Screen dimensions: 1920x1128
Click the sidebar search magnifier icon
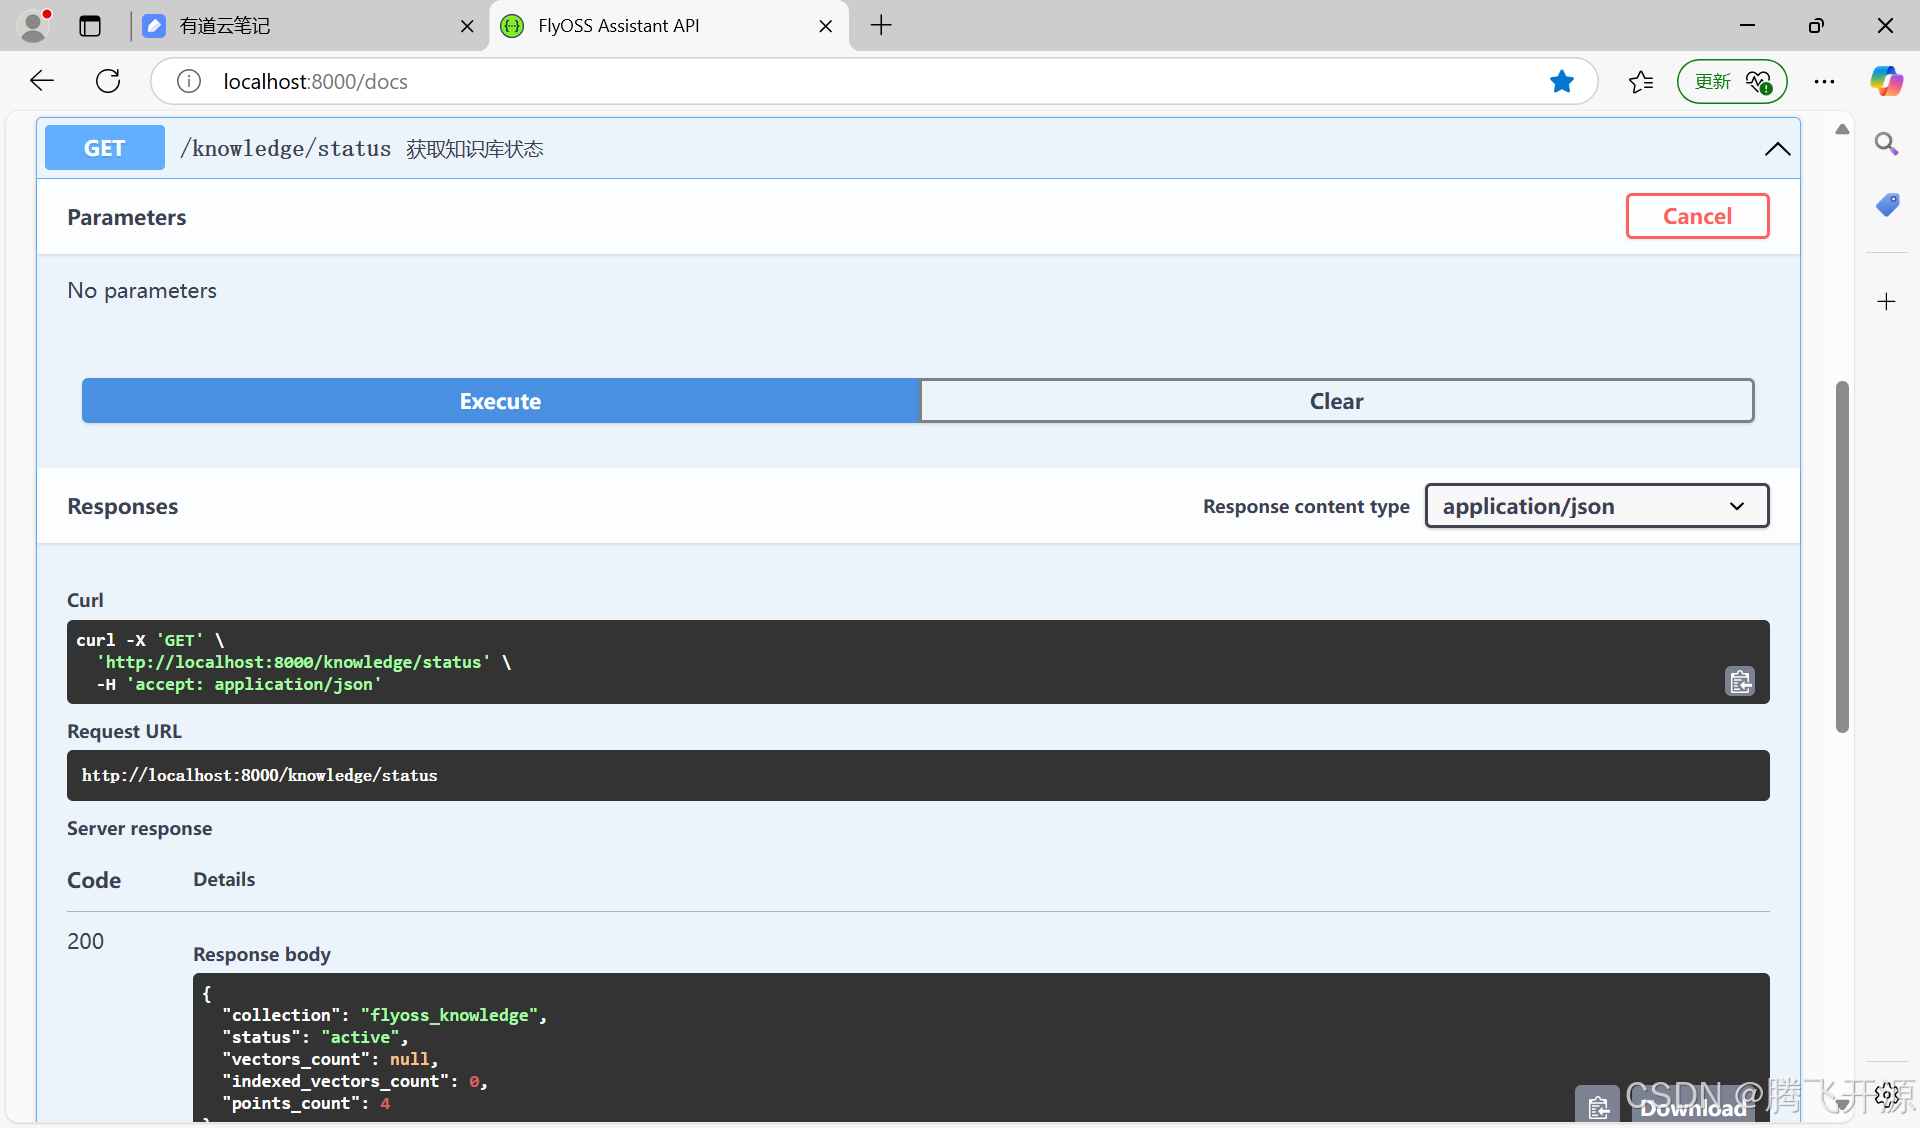(x=1886, y=144)
